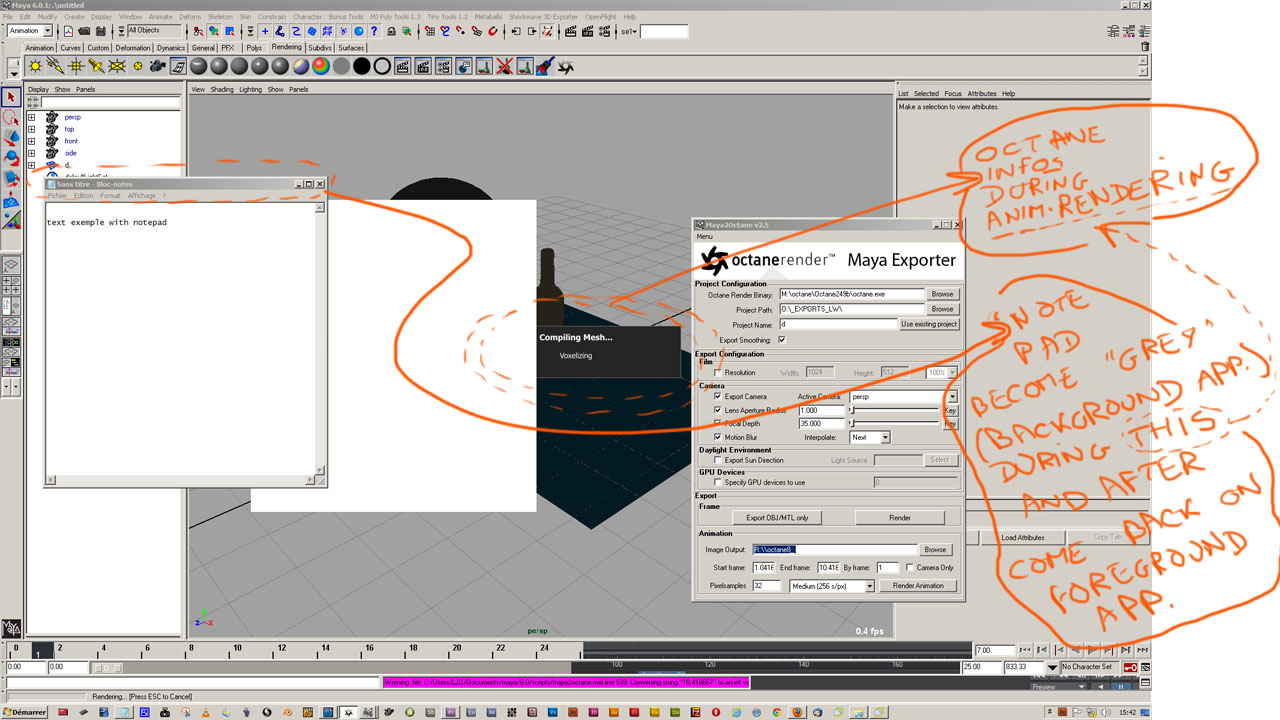Click the Octane pinwheel shelf icon
The width and height of the screenshot is (1280, 720).
point(566,67)
